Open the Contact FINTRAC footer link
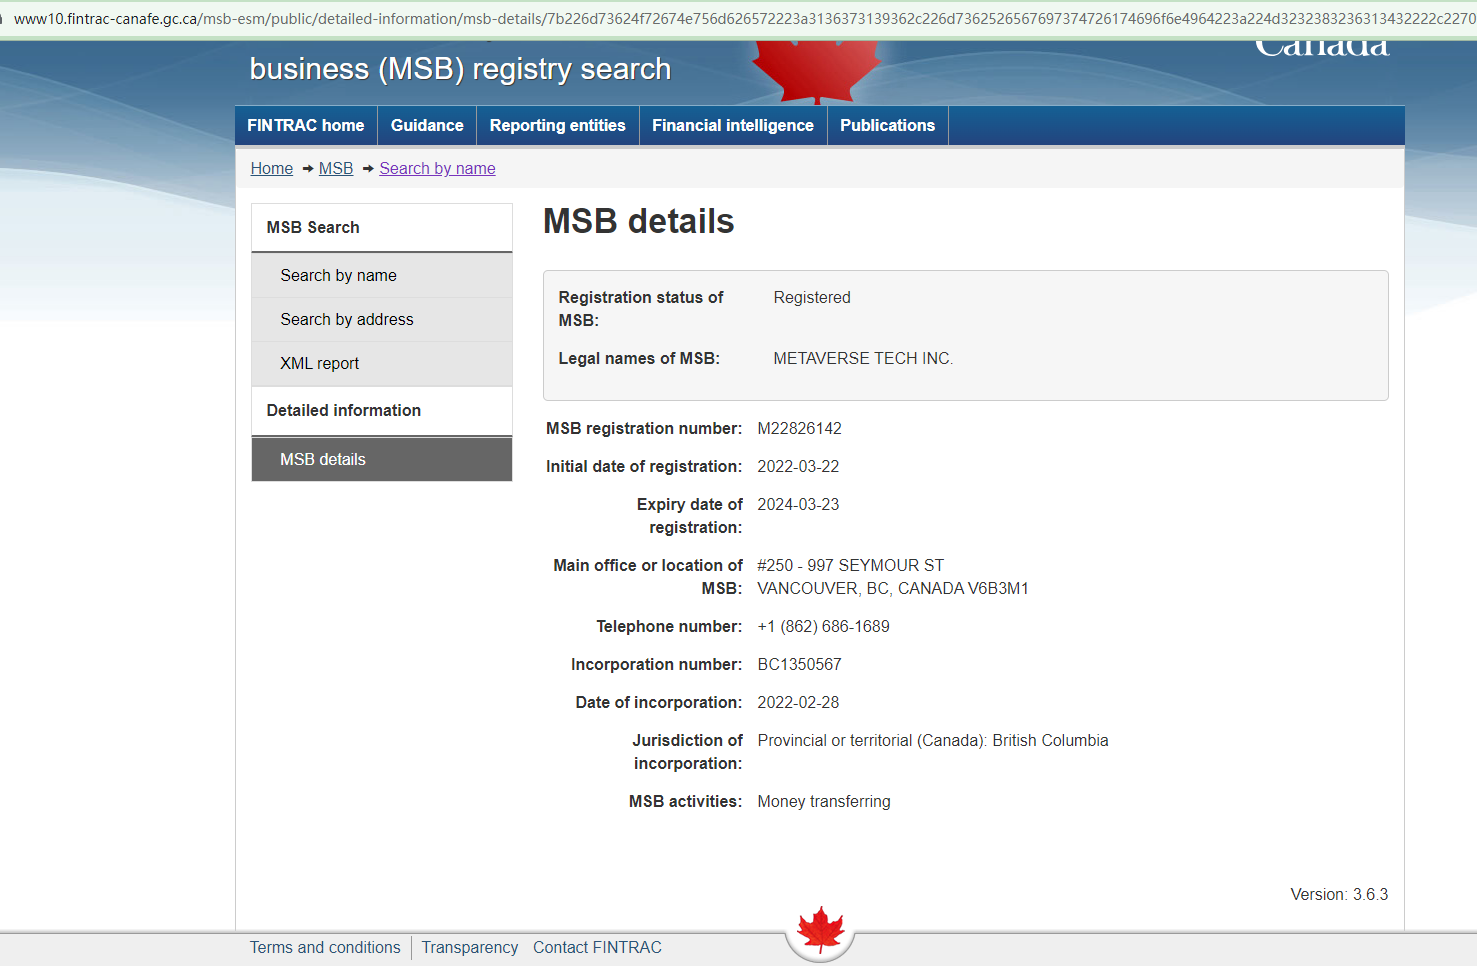The width and height of the screenshot is (1477, 966). coord(597,948)
